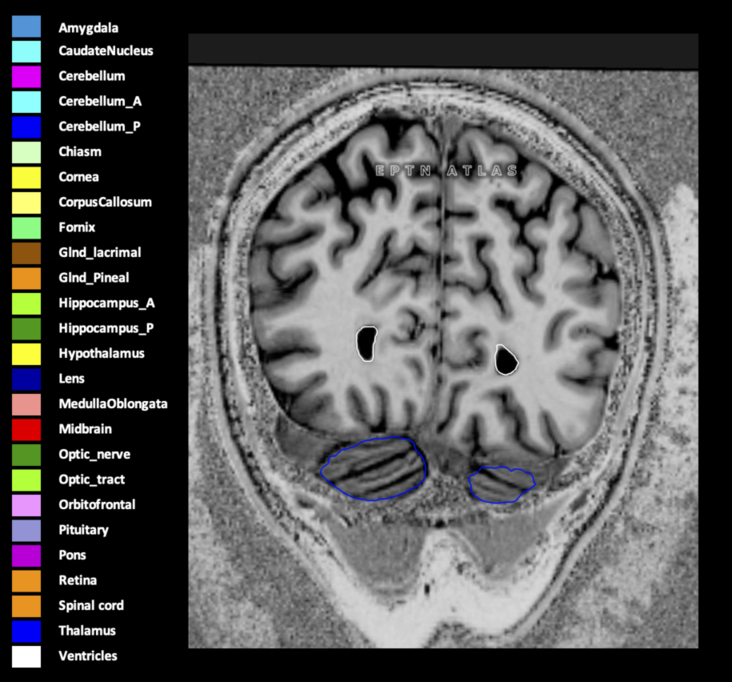Viewport: 732px width, 682px height.
Task: Click the larger blue cerebellum contour
Action: (x=373, y=469)
